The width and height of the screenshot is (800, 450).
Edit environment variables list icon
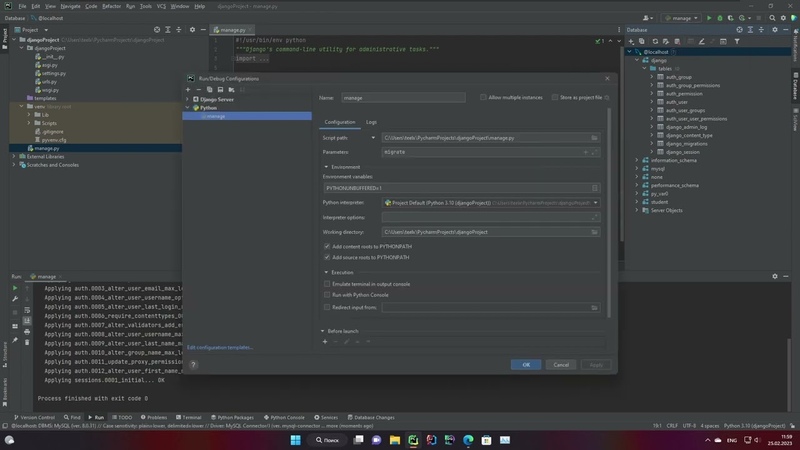594,188
